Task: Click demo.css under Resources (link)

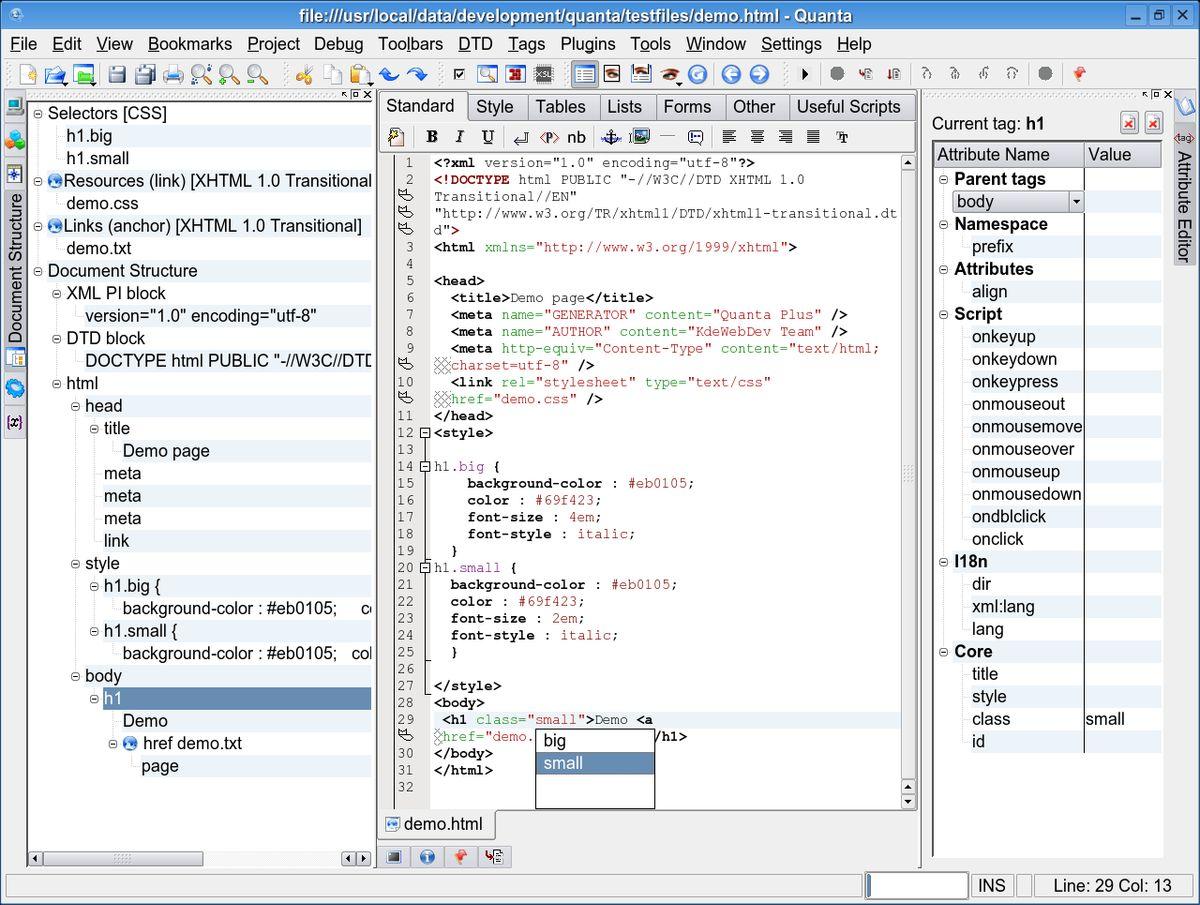Action: (x=102, y=203)
